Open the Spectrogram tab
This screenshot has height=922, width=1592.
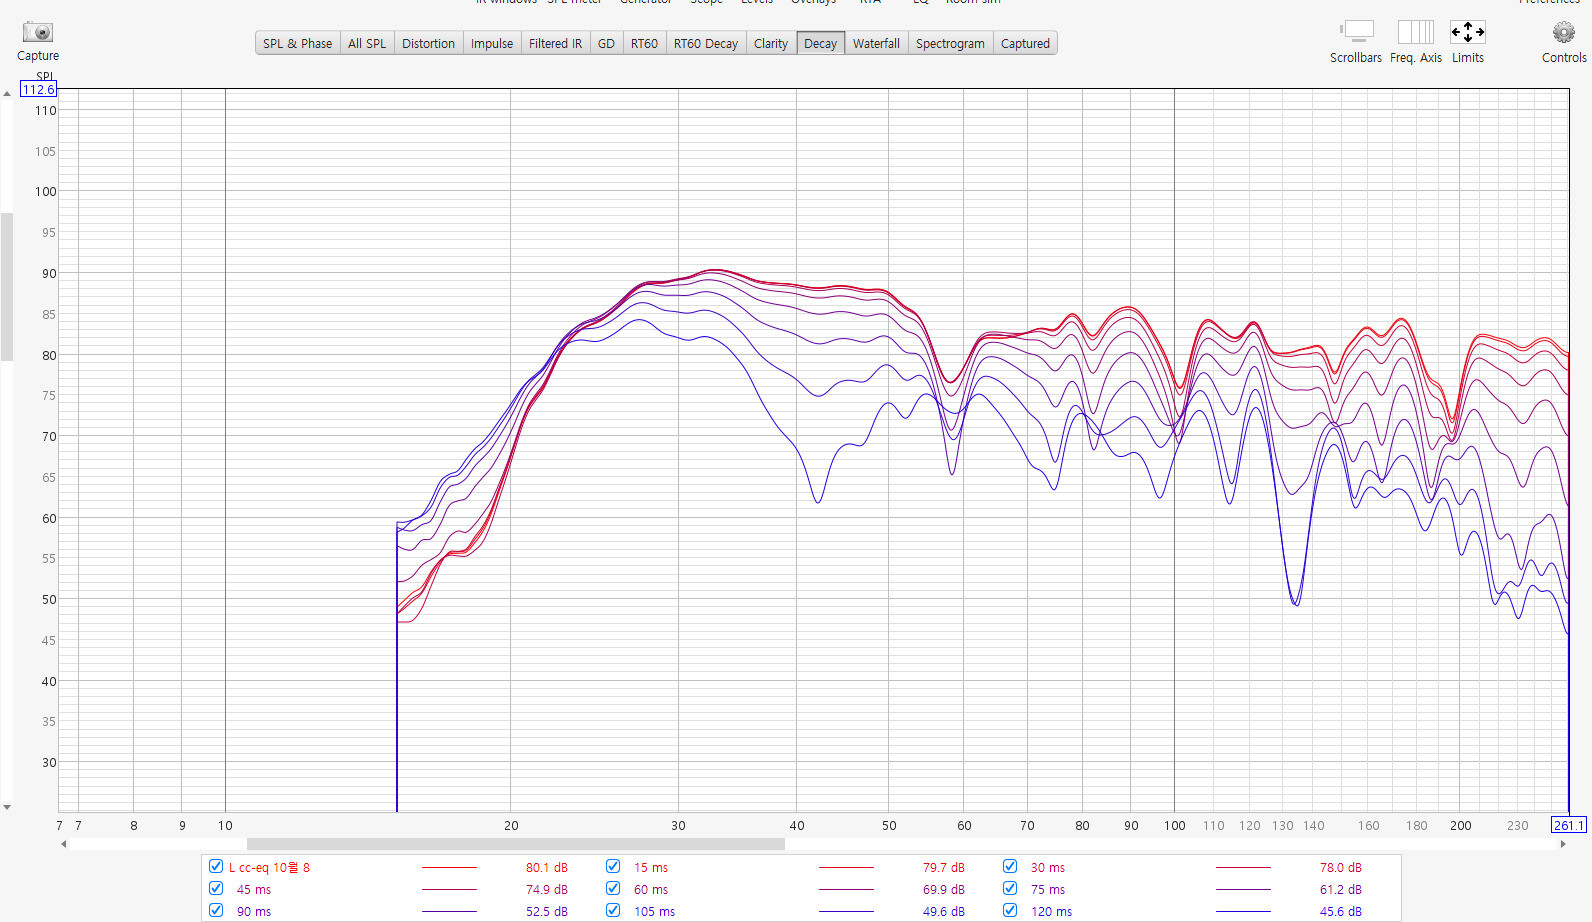tap(950, 43)
